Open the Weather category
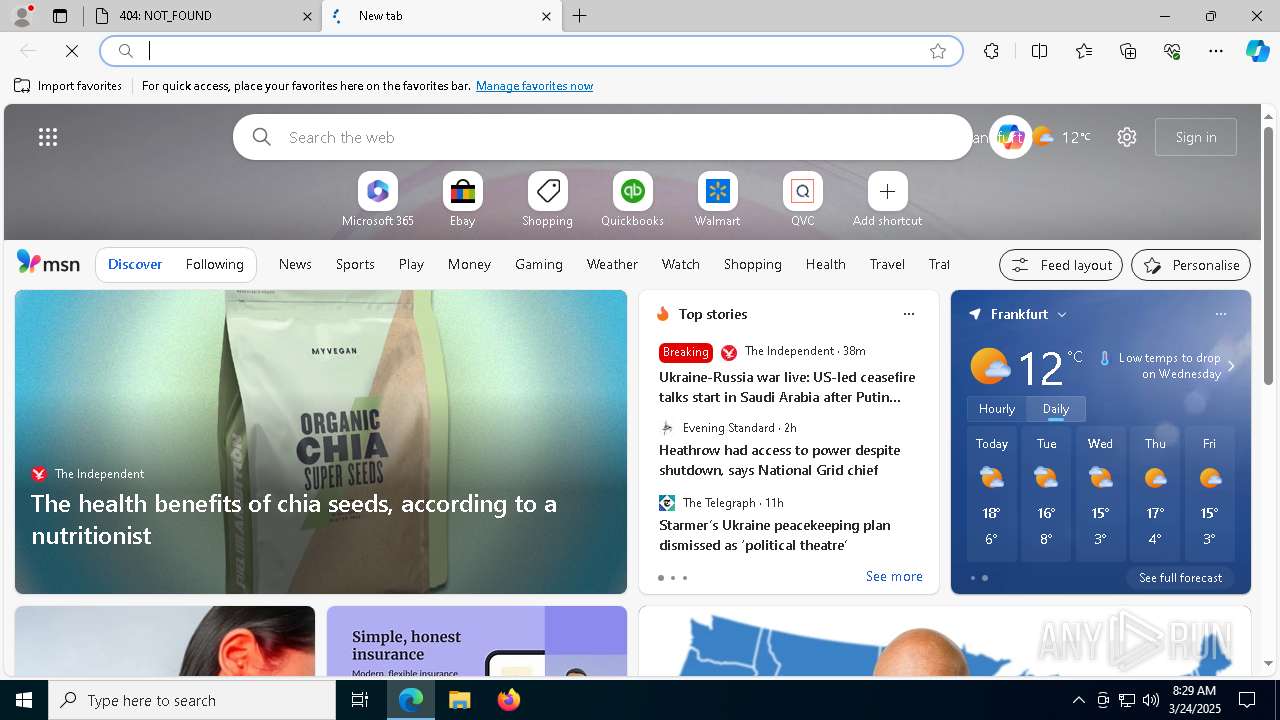Image resolution: width=1280 pixels, height=720 pixels. [x=612, y=264]
